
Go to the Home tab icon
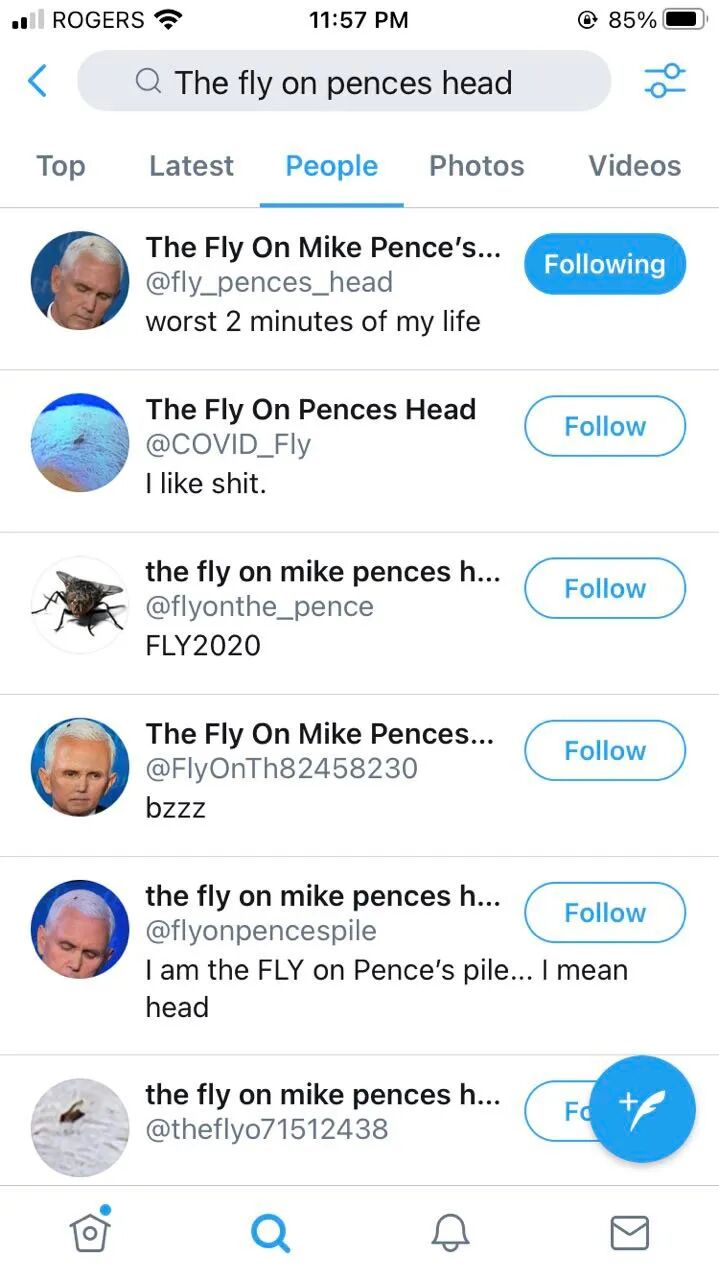tap(89, 1231)
